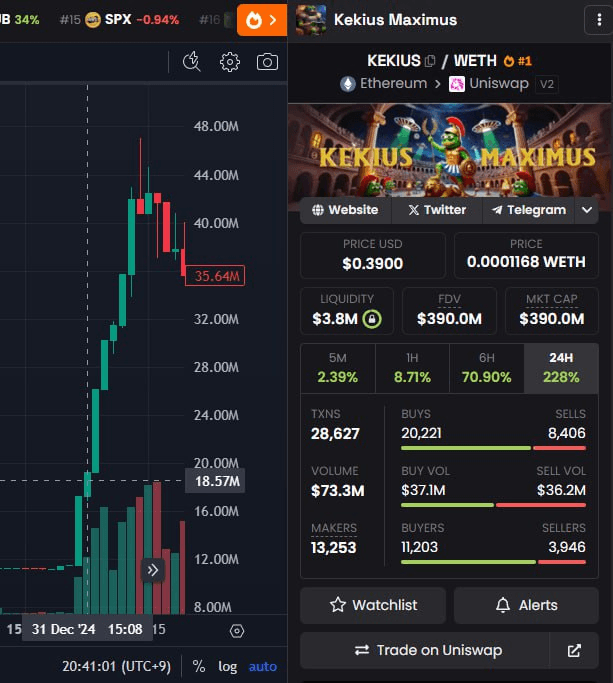Select the 6H timeframe tab
This screenshot has width=613, height=683.
(487, 369)
